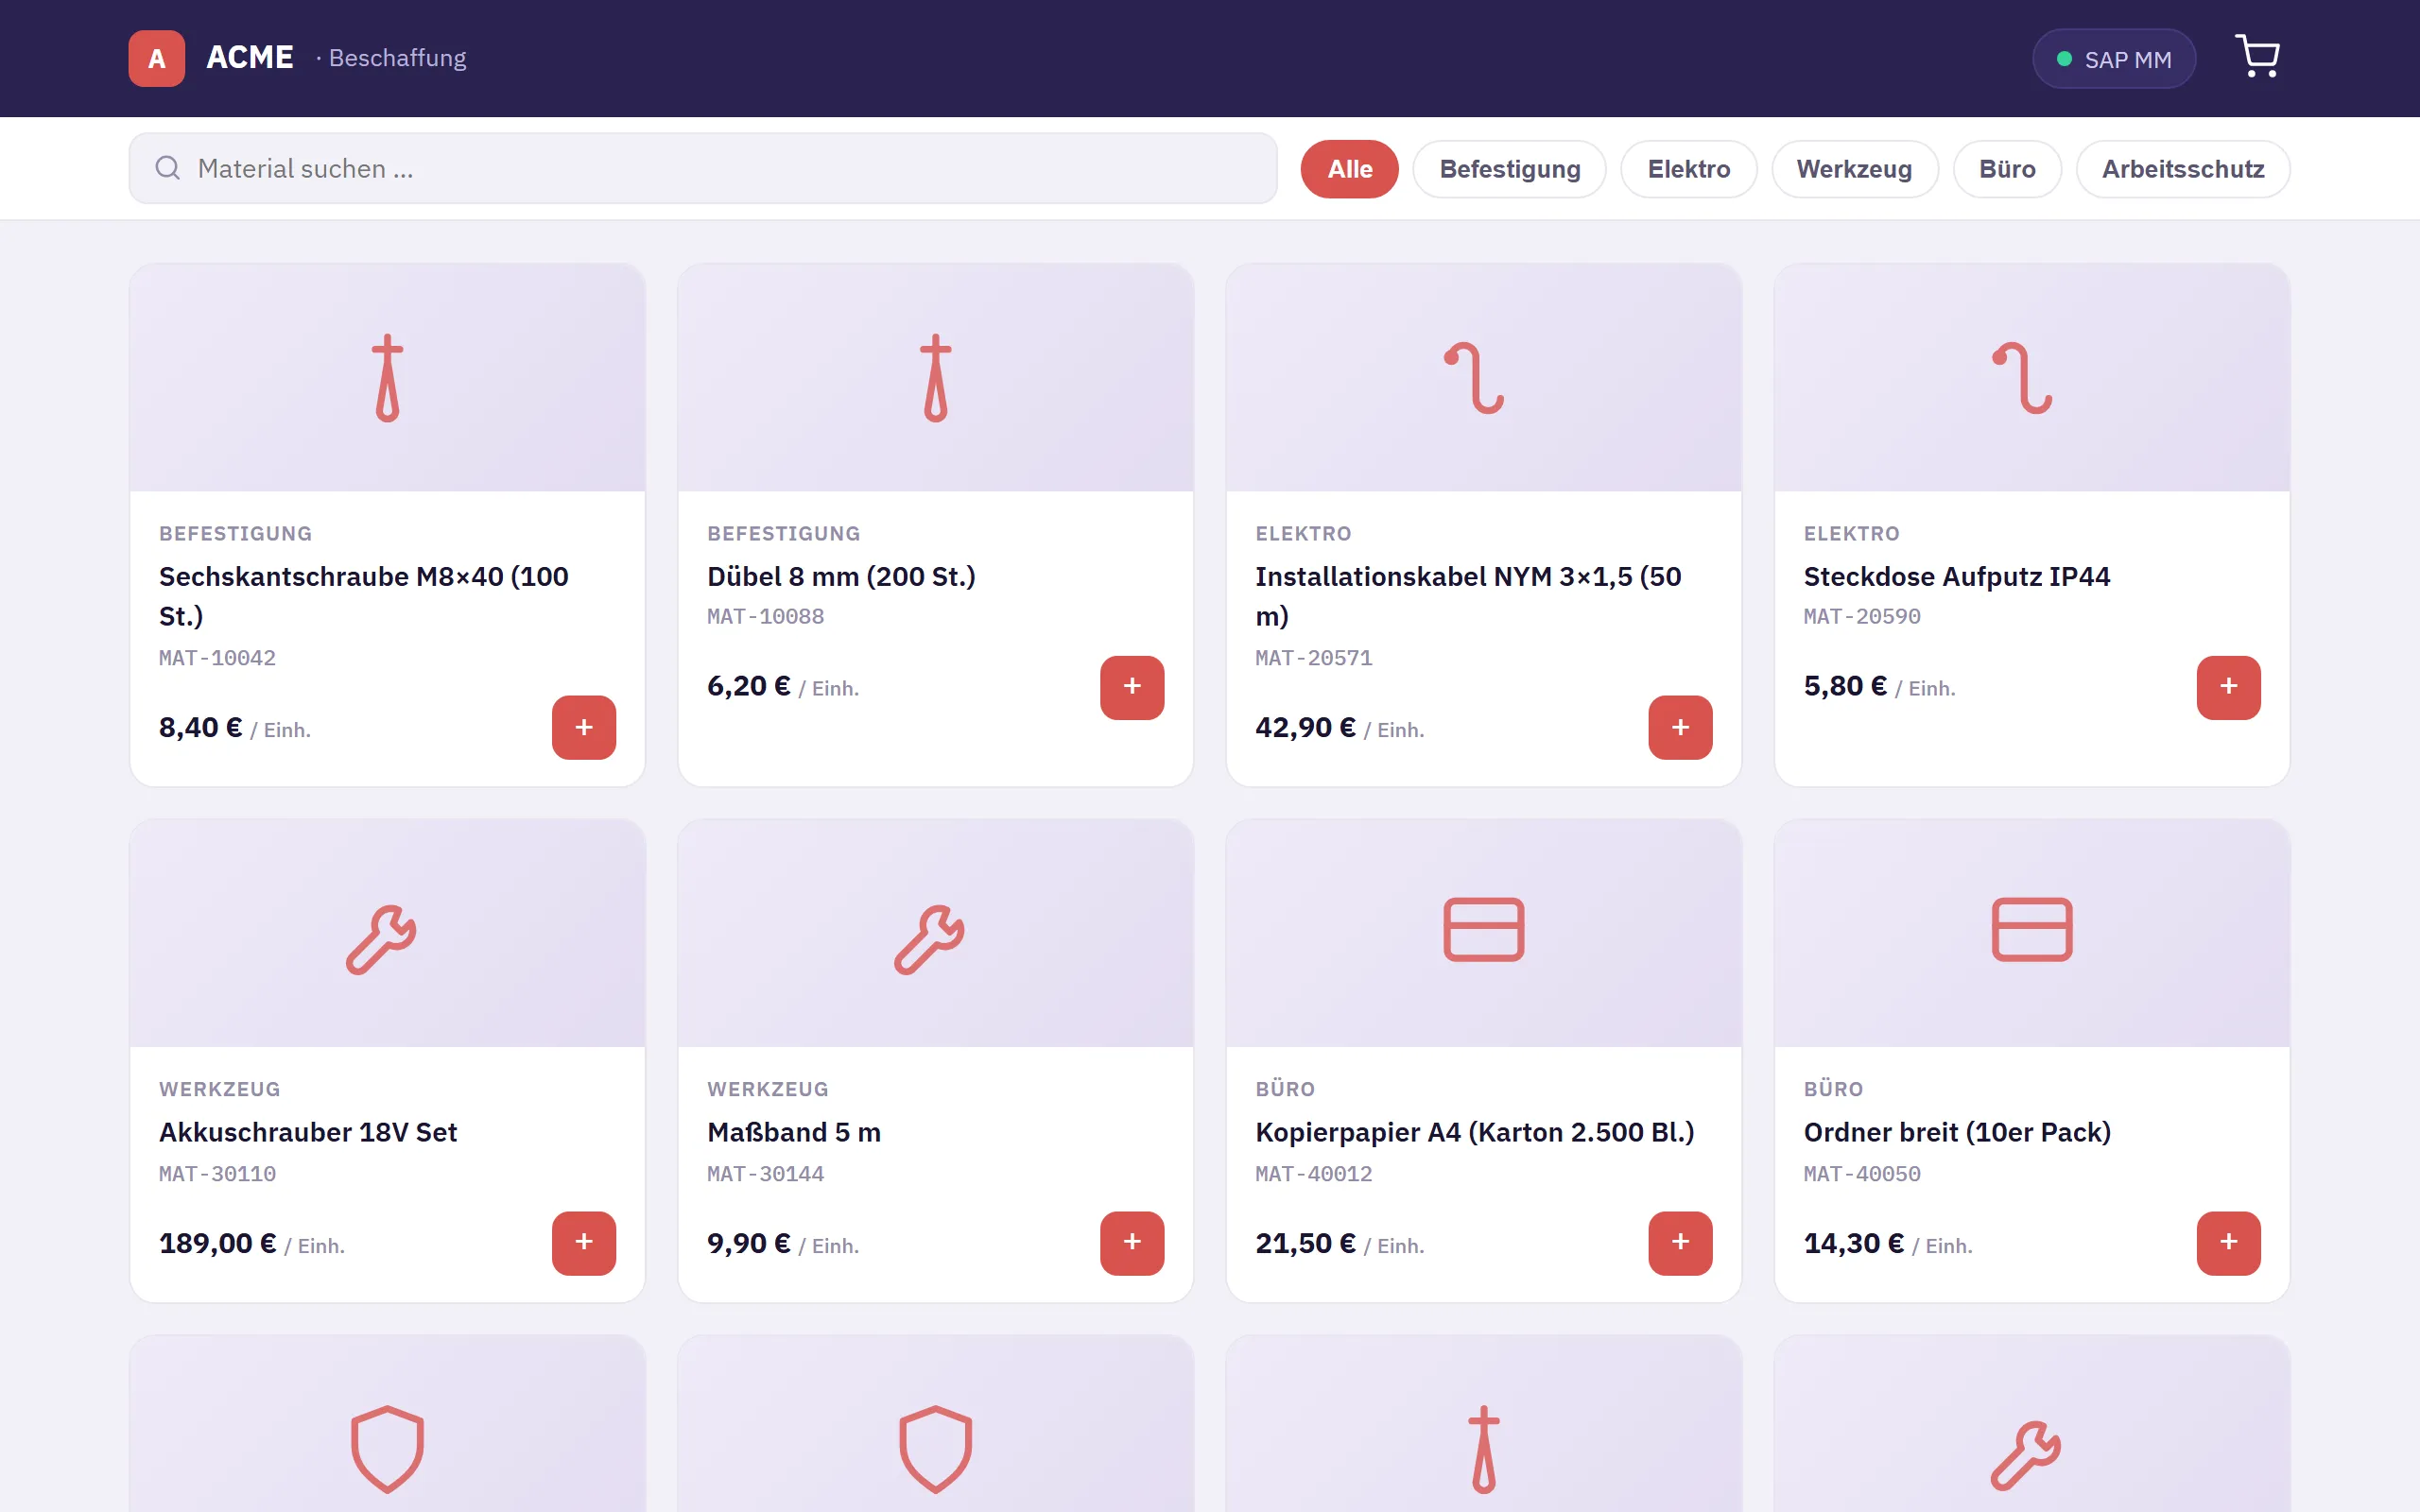The height and width of the screenshot is (1512, 2420).
Task: Click material number MAT-20571
Action: (x=1313, y=658)
